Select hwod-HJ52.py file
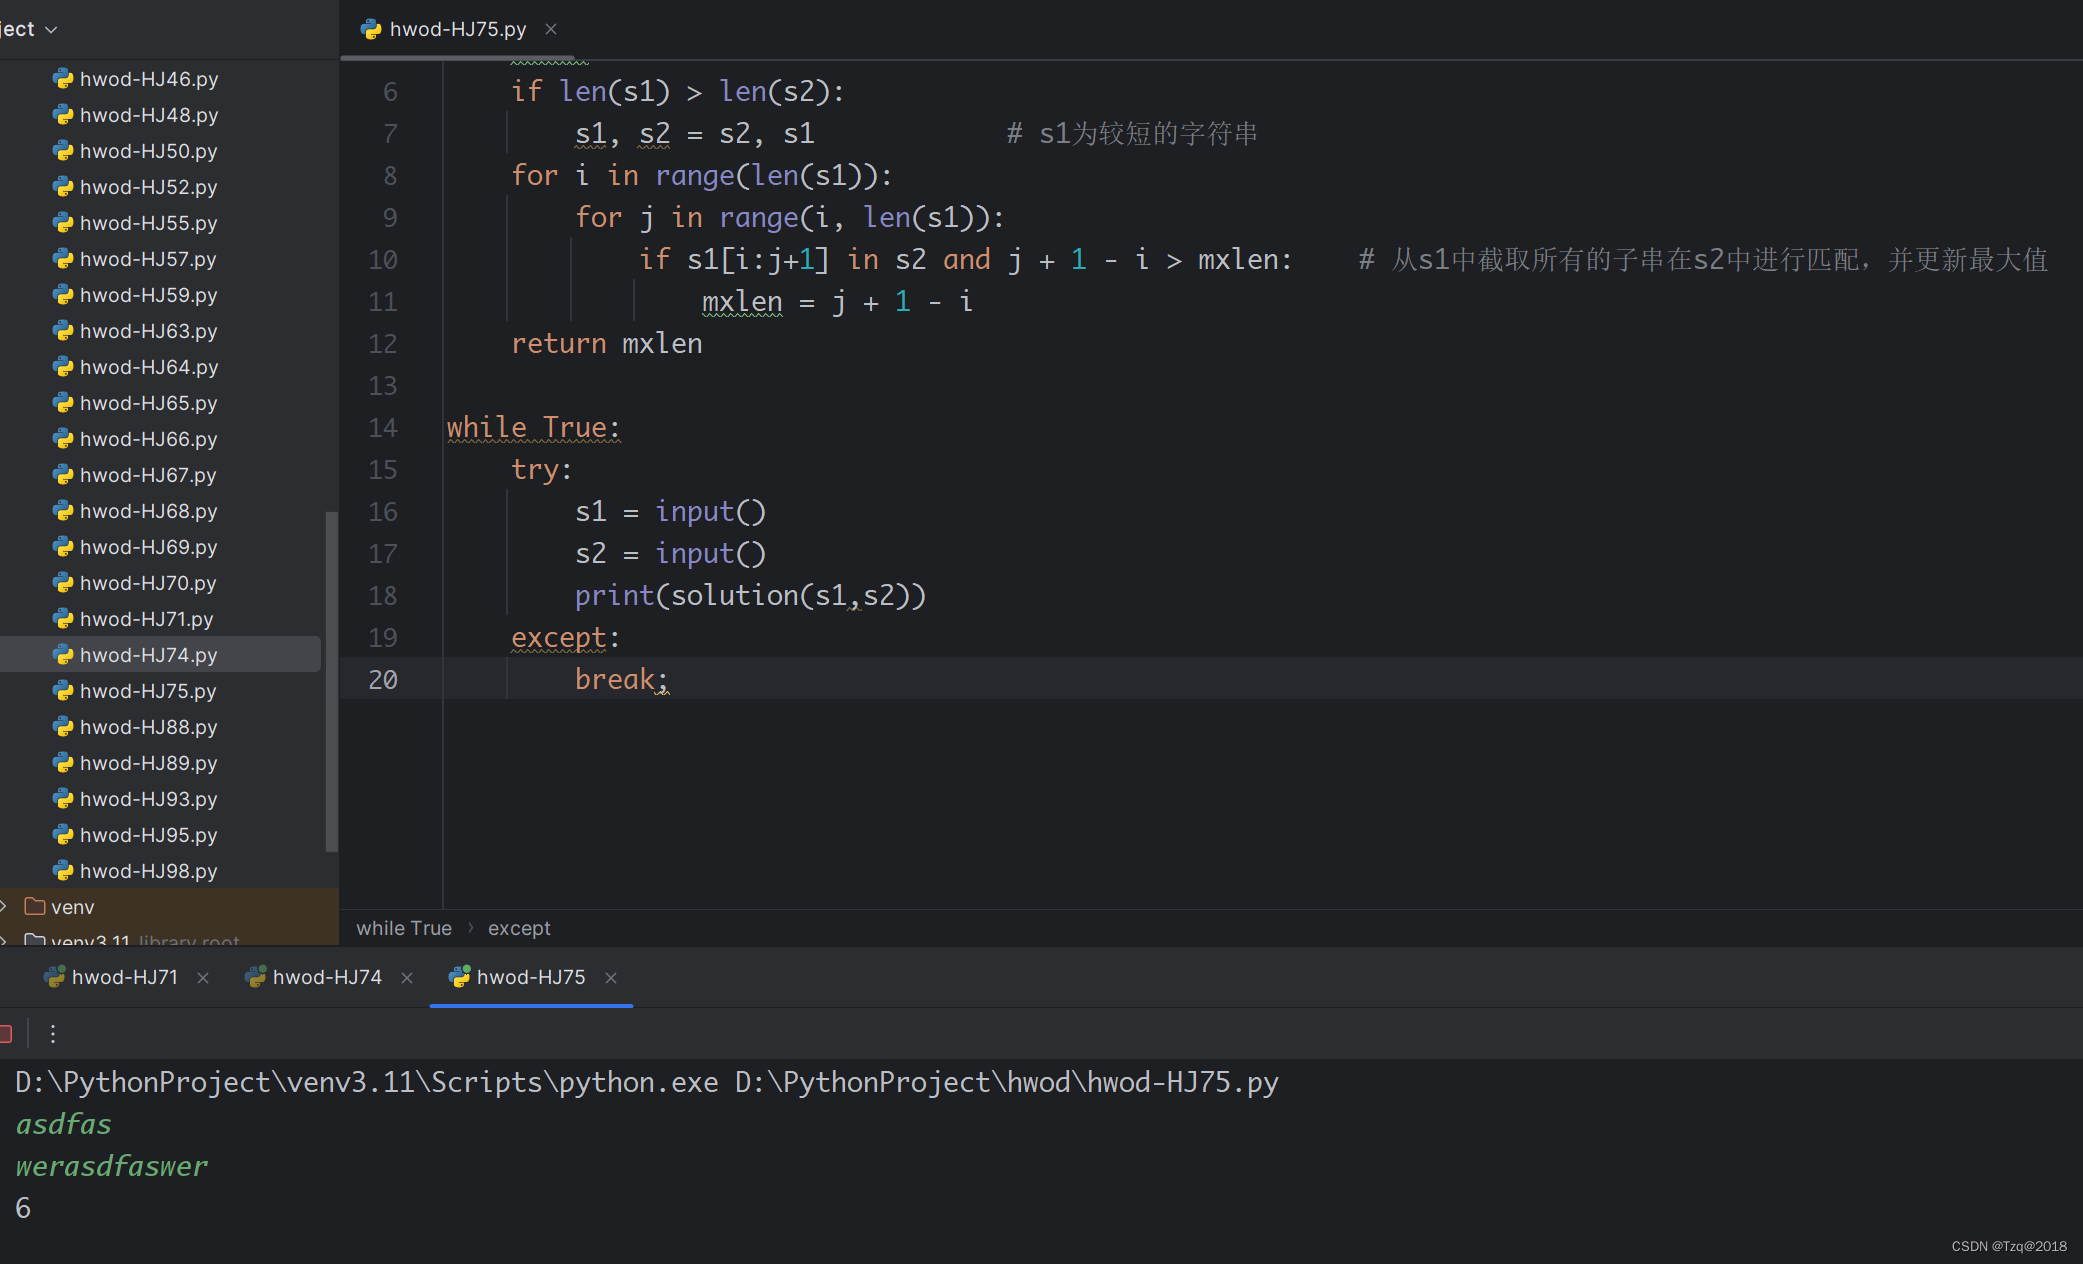Screen dimensions: 2083x1264 point(148,187)
